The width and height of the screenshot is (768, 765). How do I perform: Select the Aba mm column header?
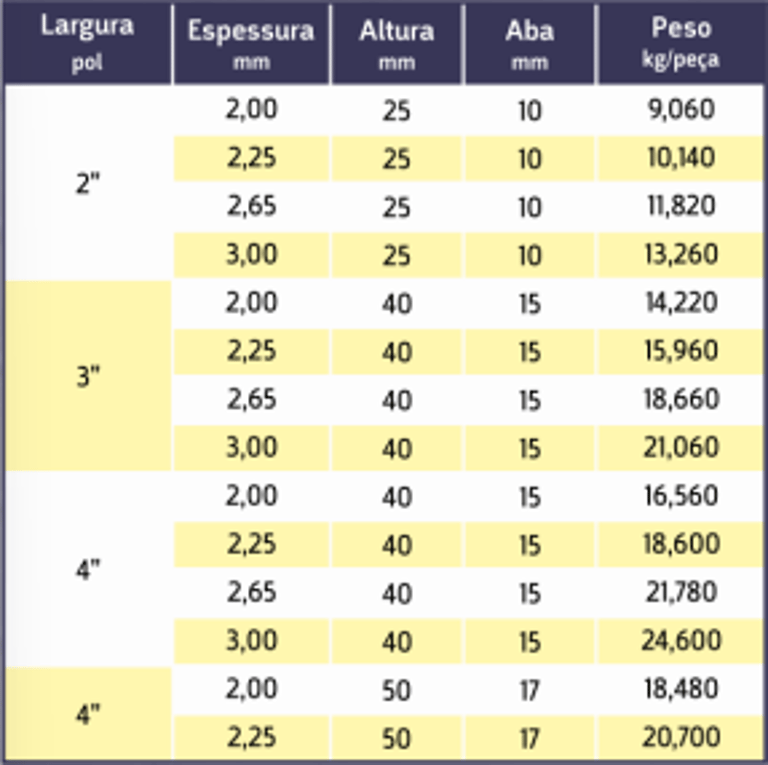(x=529, y=42)
